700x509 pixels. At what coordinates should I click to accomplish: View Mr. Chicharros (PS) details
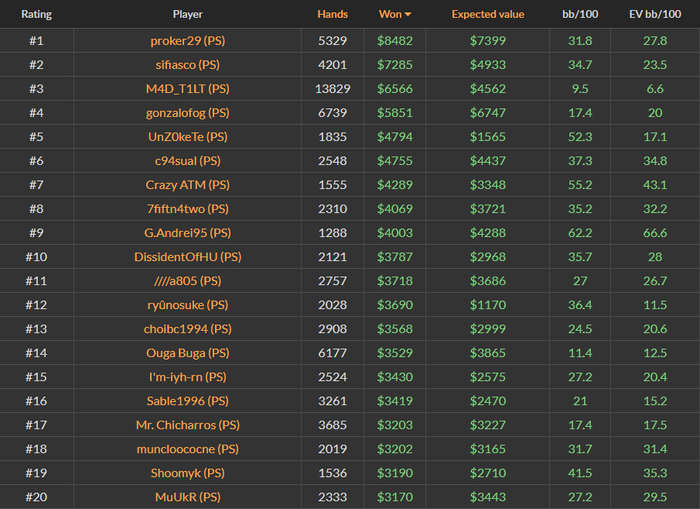click(x=187, y=425)
